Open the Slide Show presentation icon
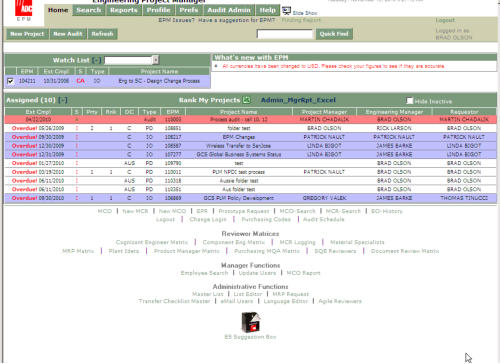Viewport: 500px width, 364px height. (x=286, y=11)
